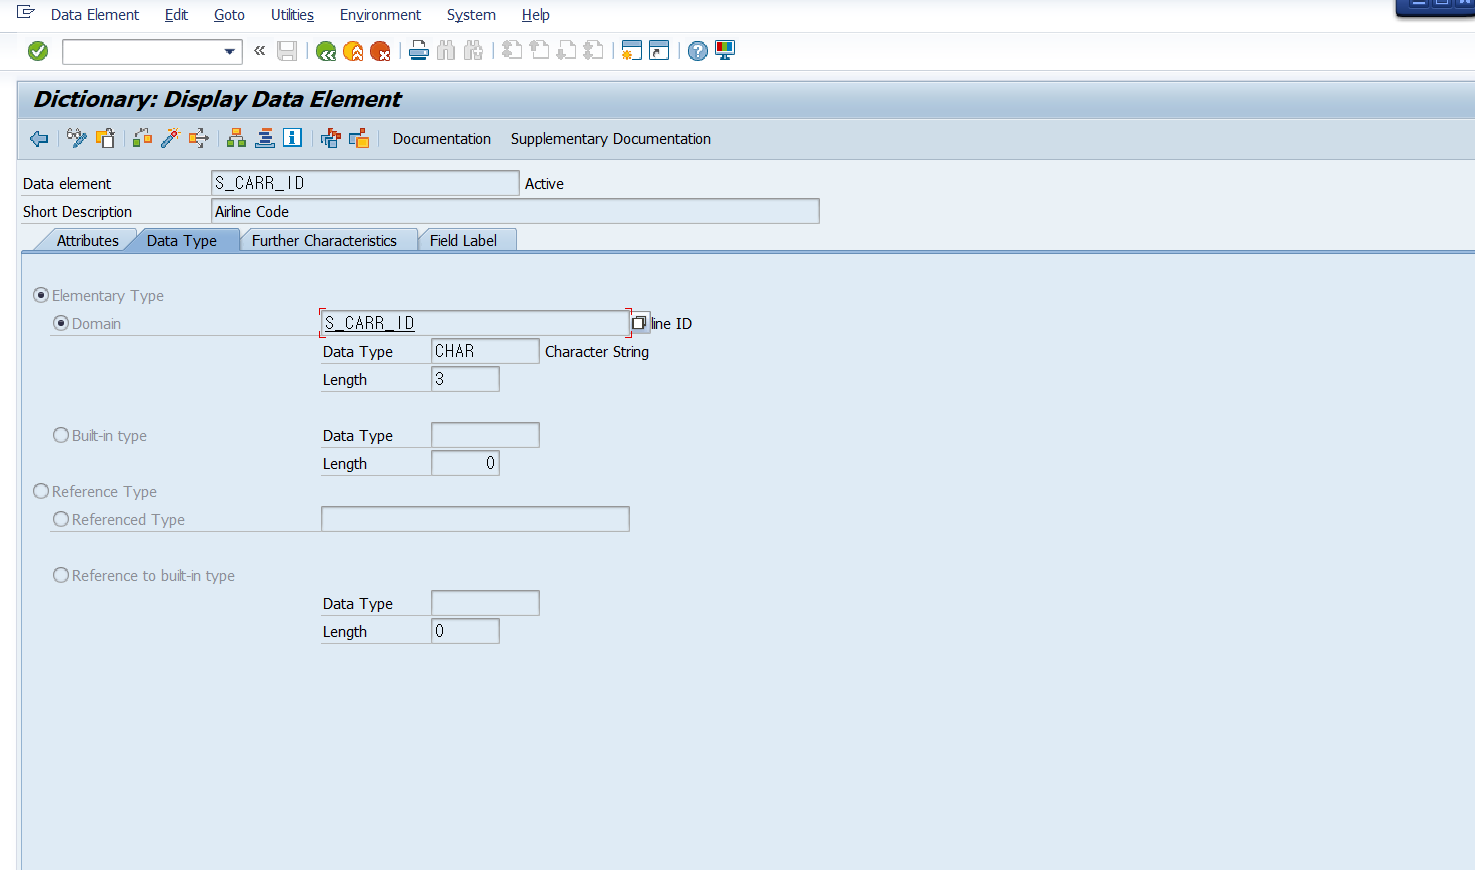1475x870 pixels.
Task: Select the Elementary Type radio button
Action: coord(41,295)
